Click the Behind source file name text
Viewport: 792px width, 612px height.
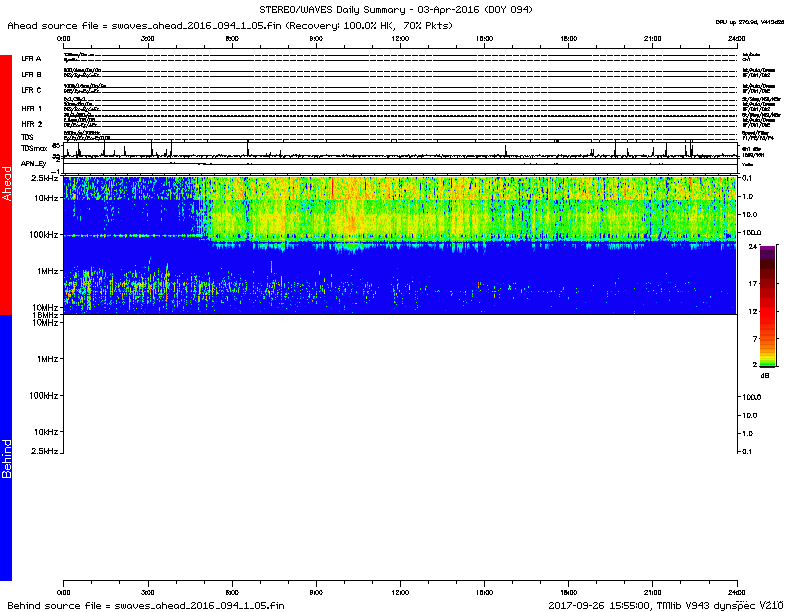pyautogui.click(x=146, y=605)
